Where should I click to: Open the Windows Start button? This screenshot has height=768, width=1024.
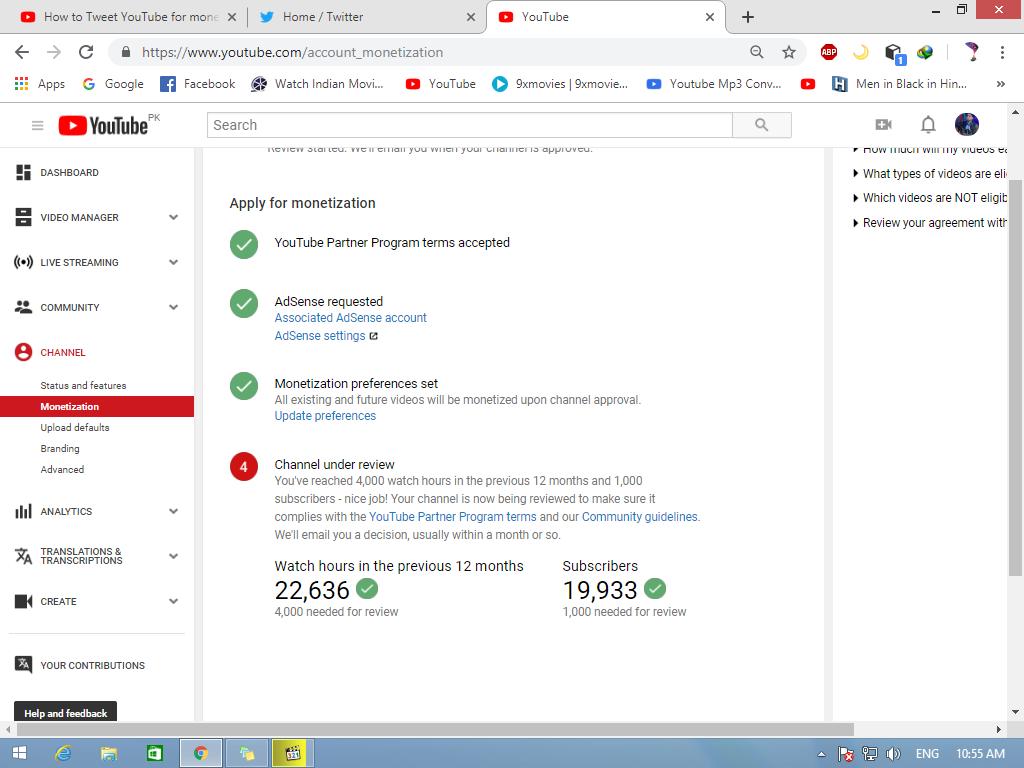point(20,754)
